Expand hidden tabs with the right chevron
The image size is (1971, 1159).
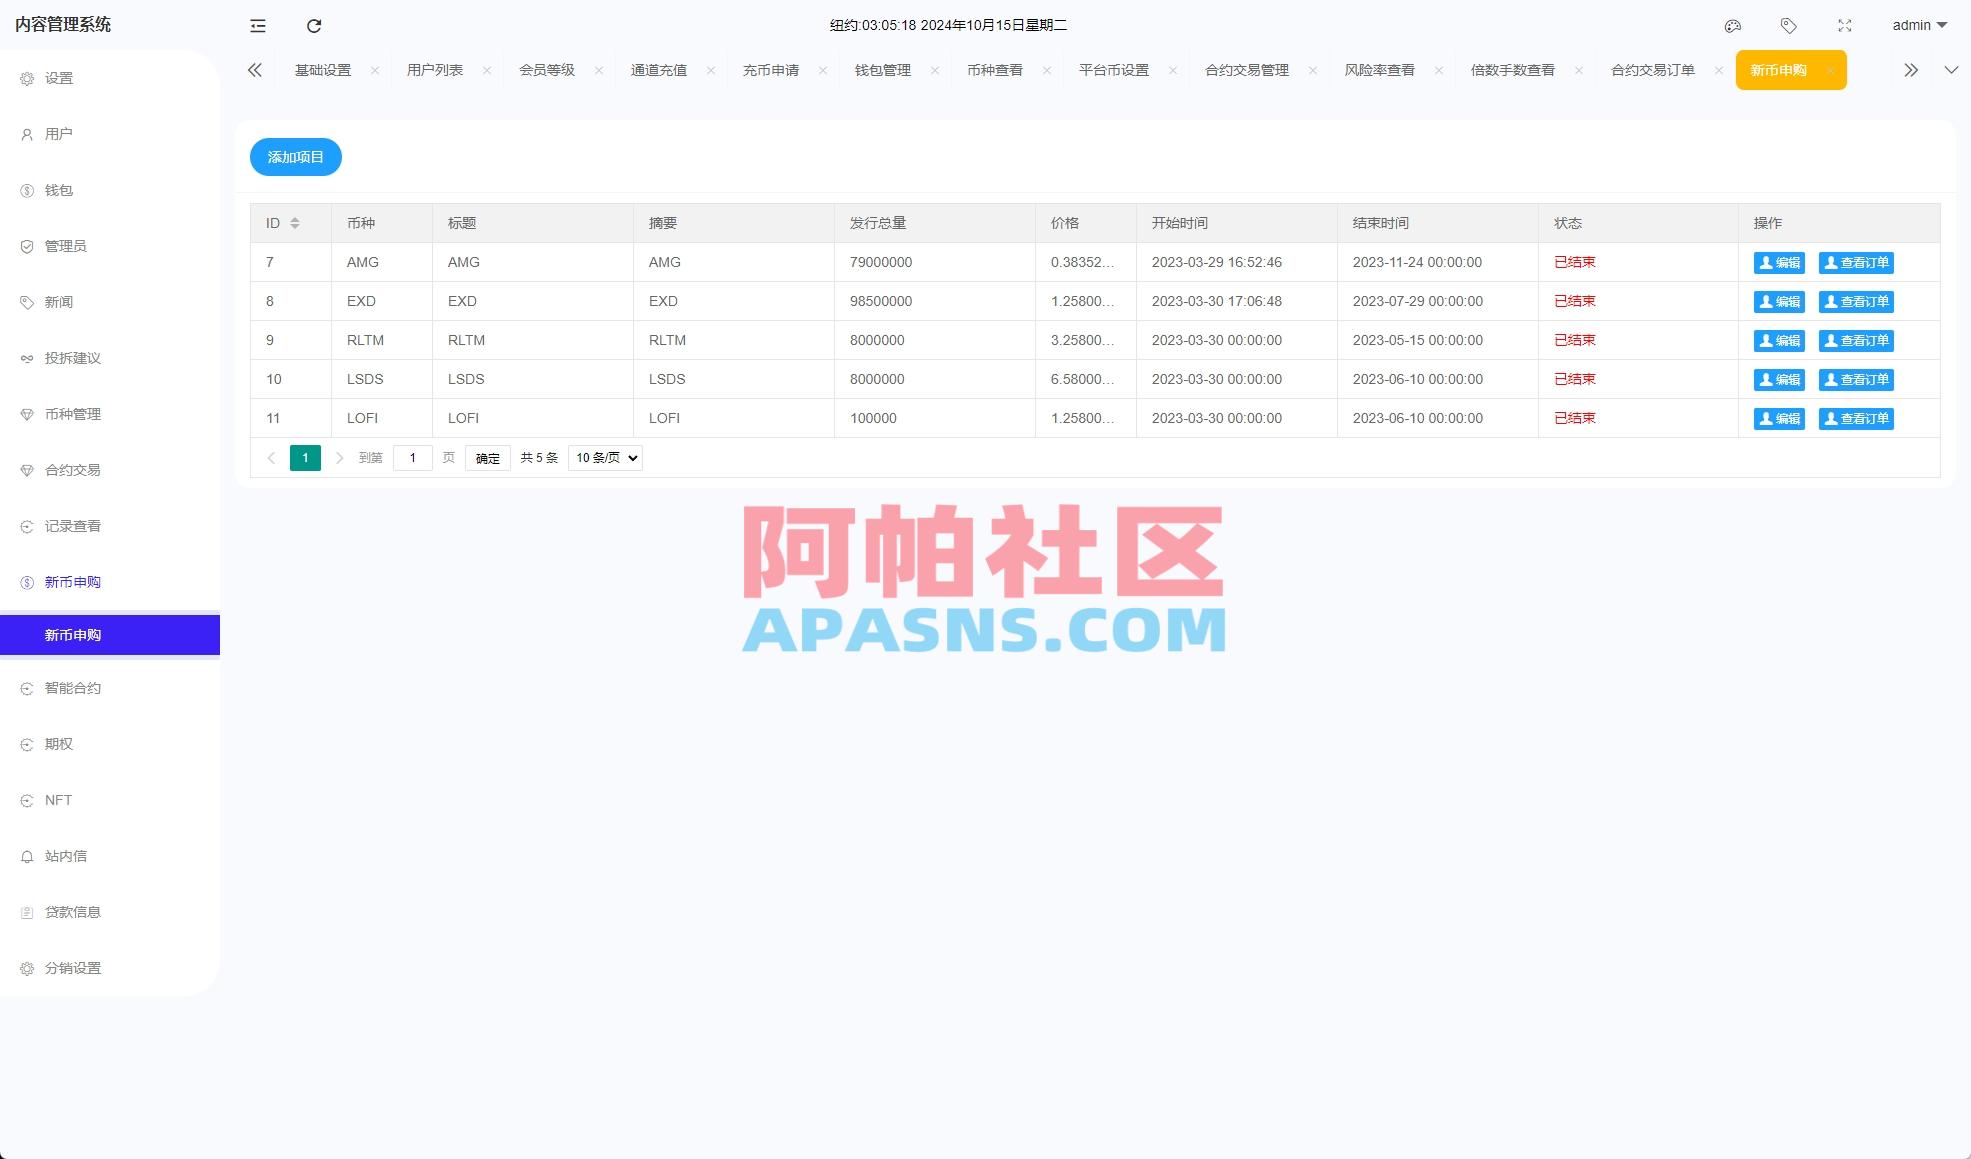(1910, 70)
